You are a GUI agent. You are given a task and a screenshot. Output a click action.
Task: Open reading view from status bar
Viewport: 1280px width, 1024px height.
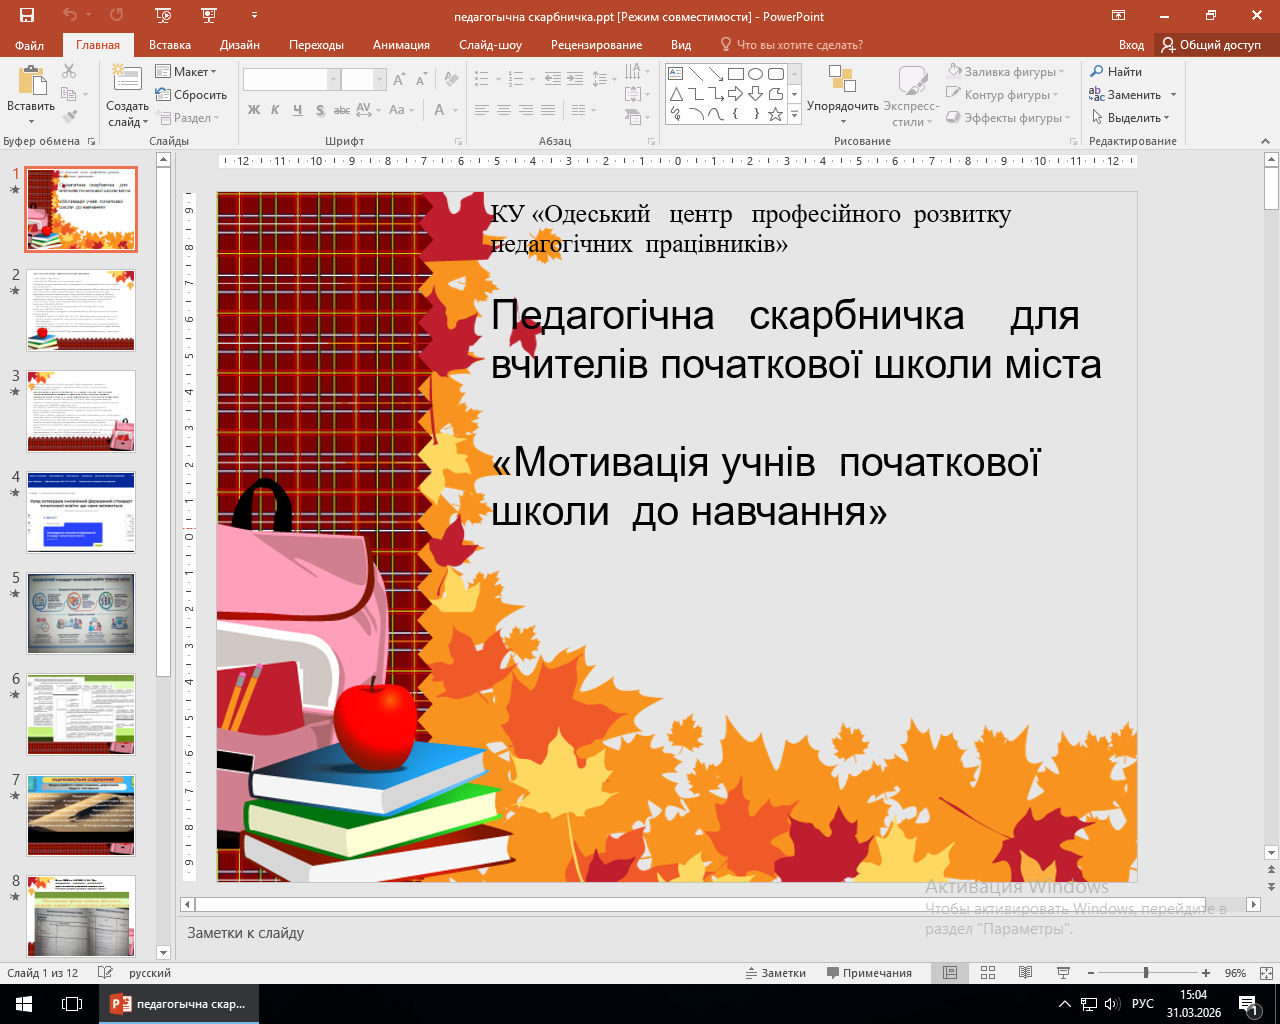tap(1025, 973)
